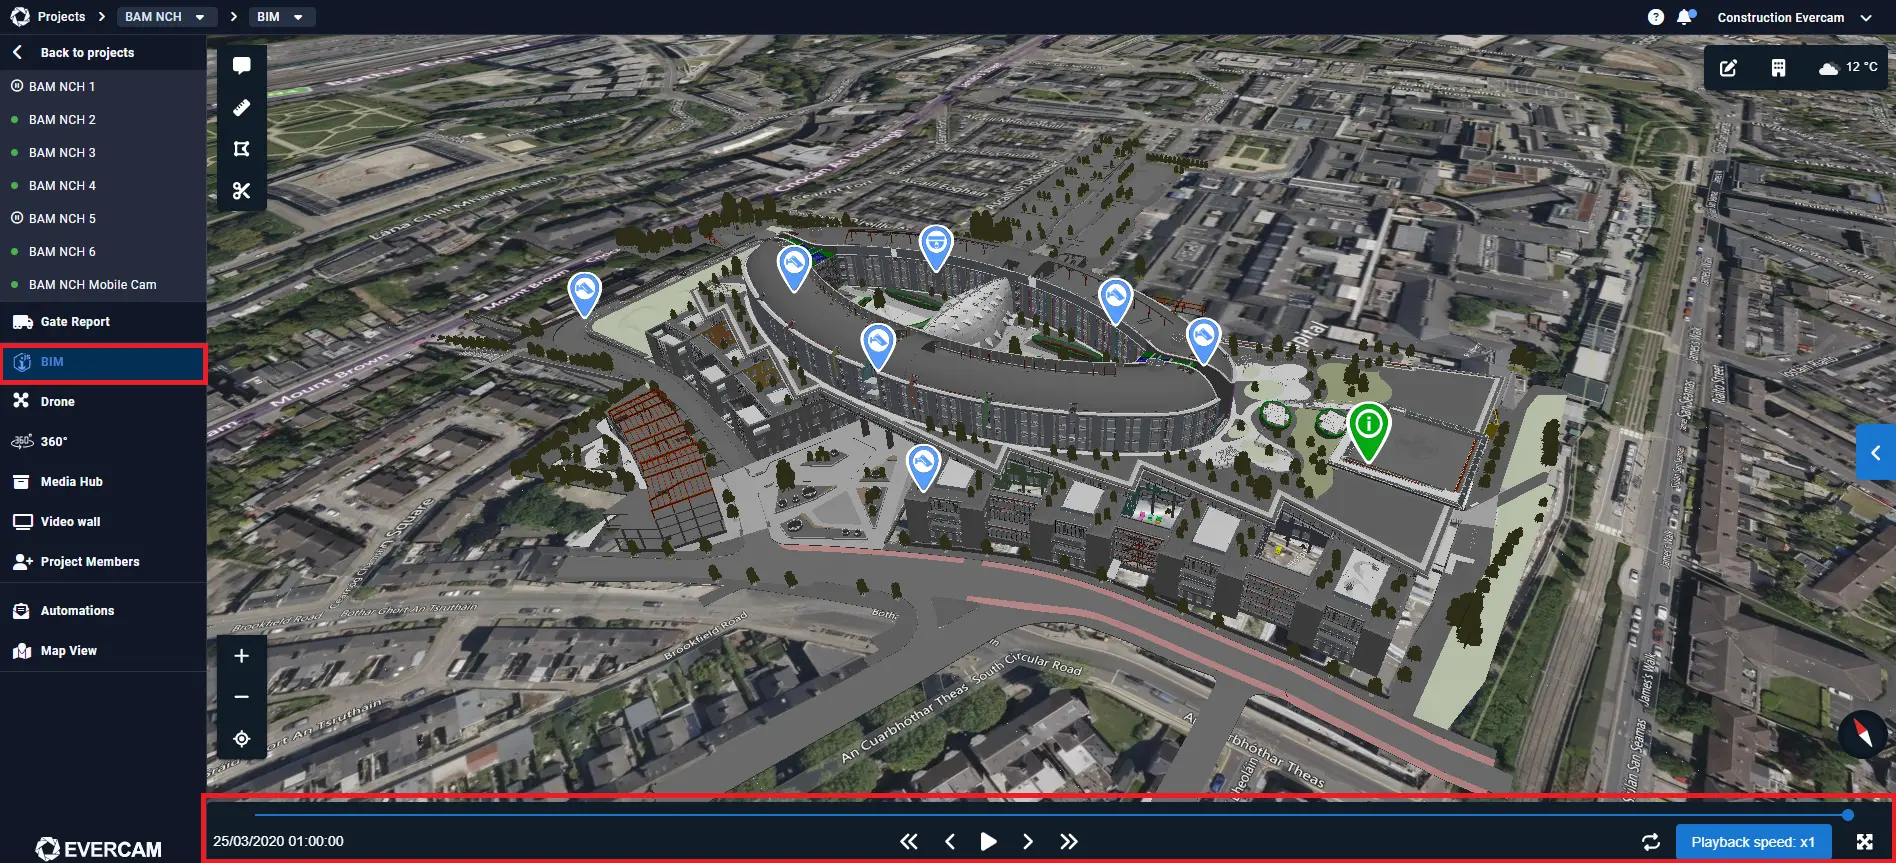Open the BIM breadcrumb dropdown

coord(281,17)
